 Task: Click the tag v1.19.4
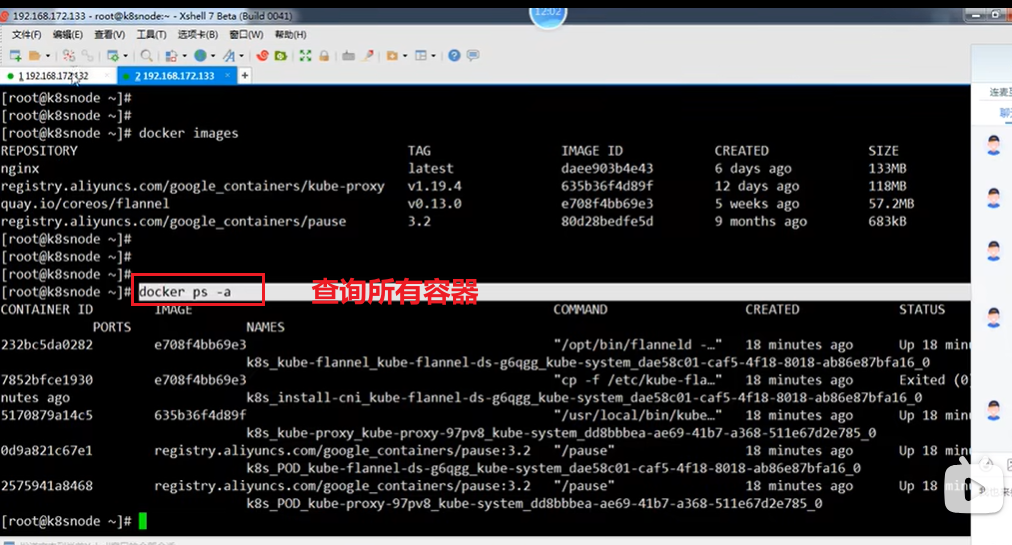(434, 186)
